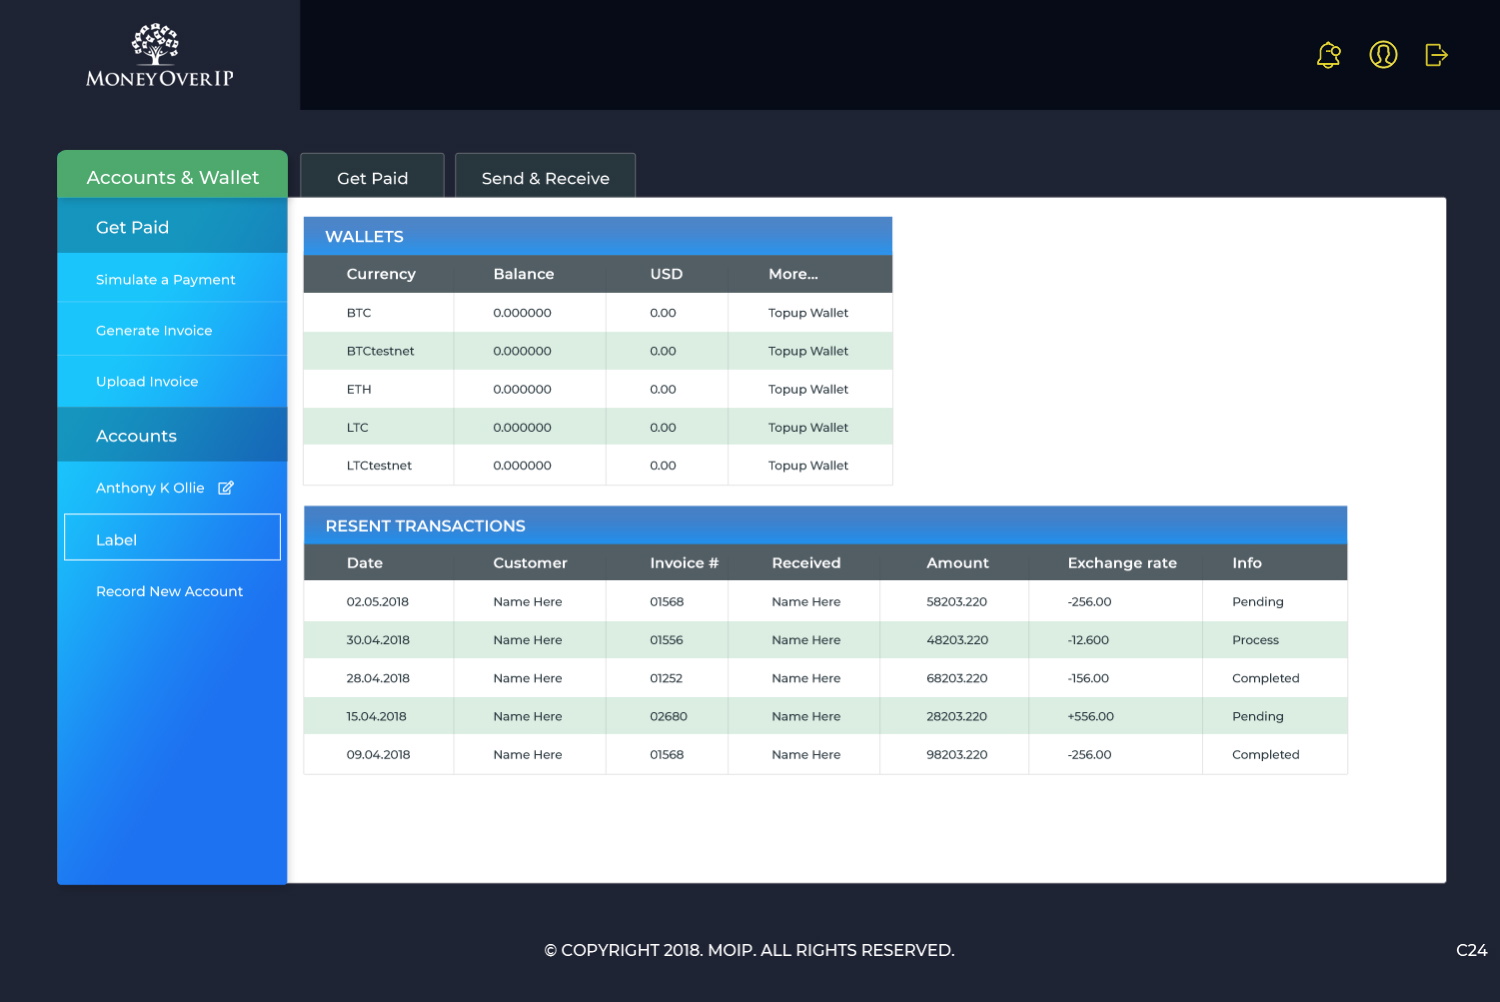The height and width of the screenshot is (1002, 1500).
Task: Open the Accounts & Wallet sidebar header
Action: click(x=172, y=176)
